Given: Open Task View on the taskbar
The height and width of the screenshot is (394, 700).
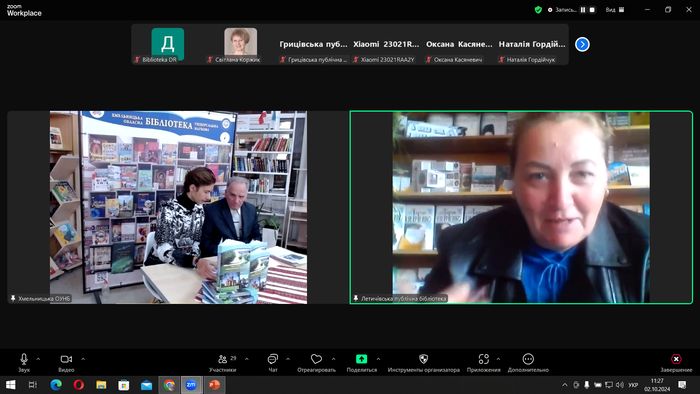Looking at the screenshot, I should click(x=33, y=385).
